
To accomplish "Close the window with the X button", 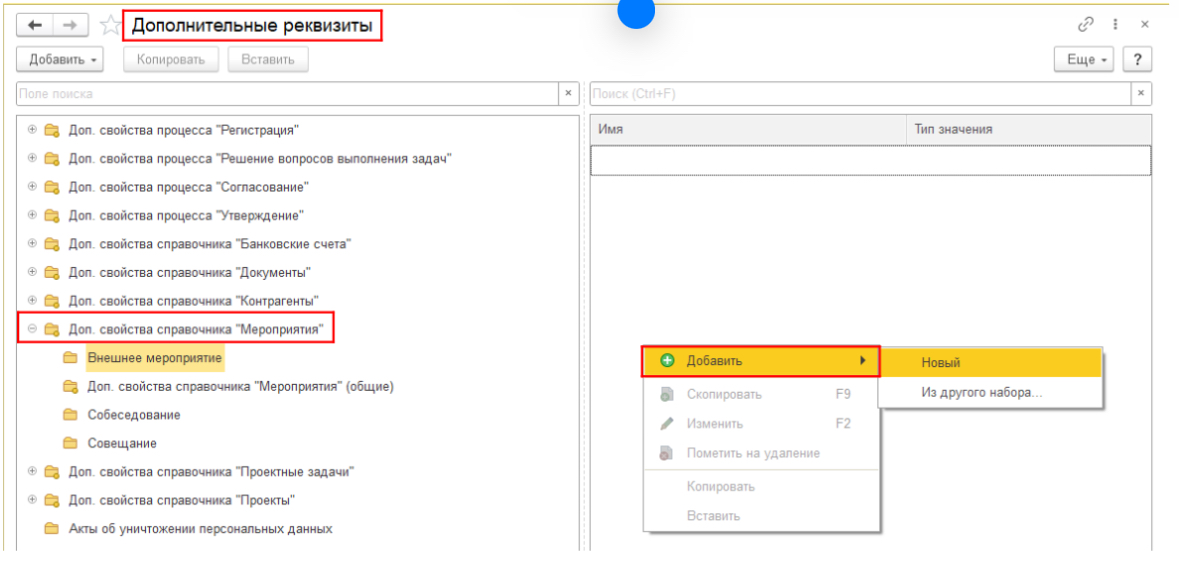I will [1145, 25].
